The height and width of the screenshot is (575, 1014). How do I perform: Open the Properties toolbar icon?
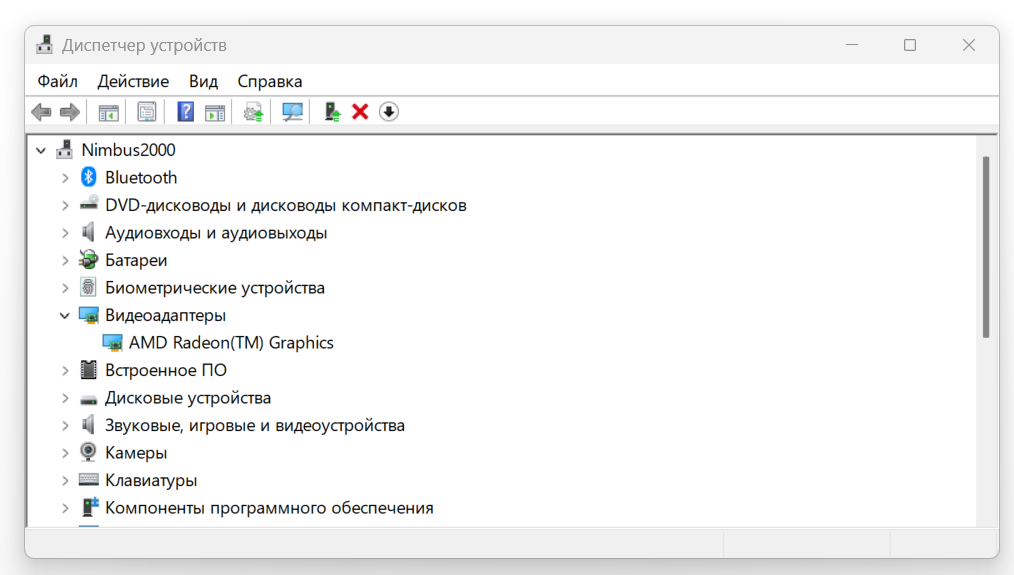click(147, 112)
